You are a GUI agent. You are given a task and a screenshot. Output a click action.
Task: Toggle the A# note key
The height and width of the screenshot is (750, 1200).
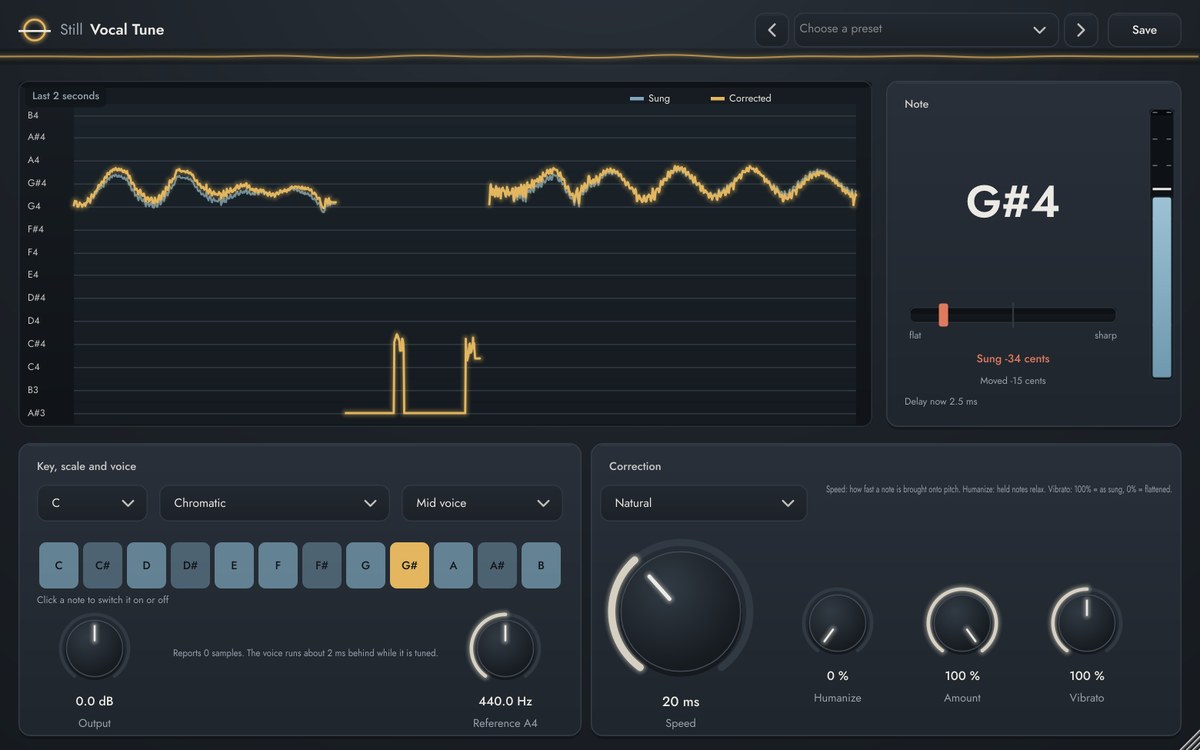click(x=497, y=566)
